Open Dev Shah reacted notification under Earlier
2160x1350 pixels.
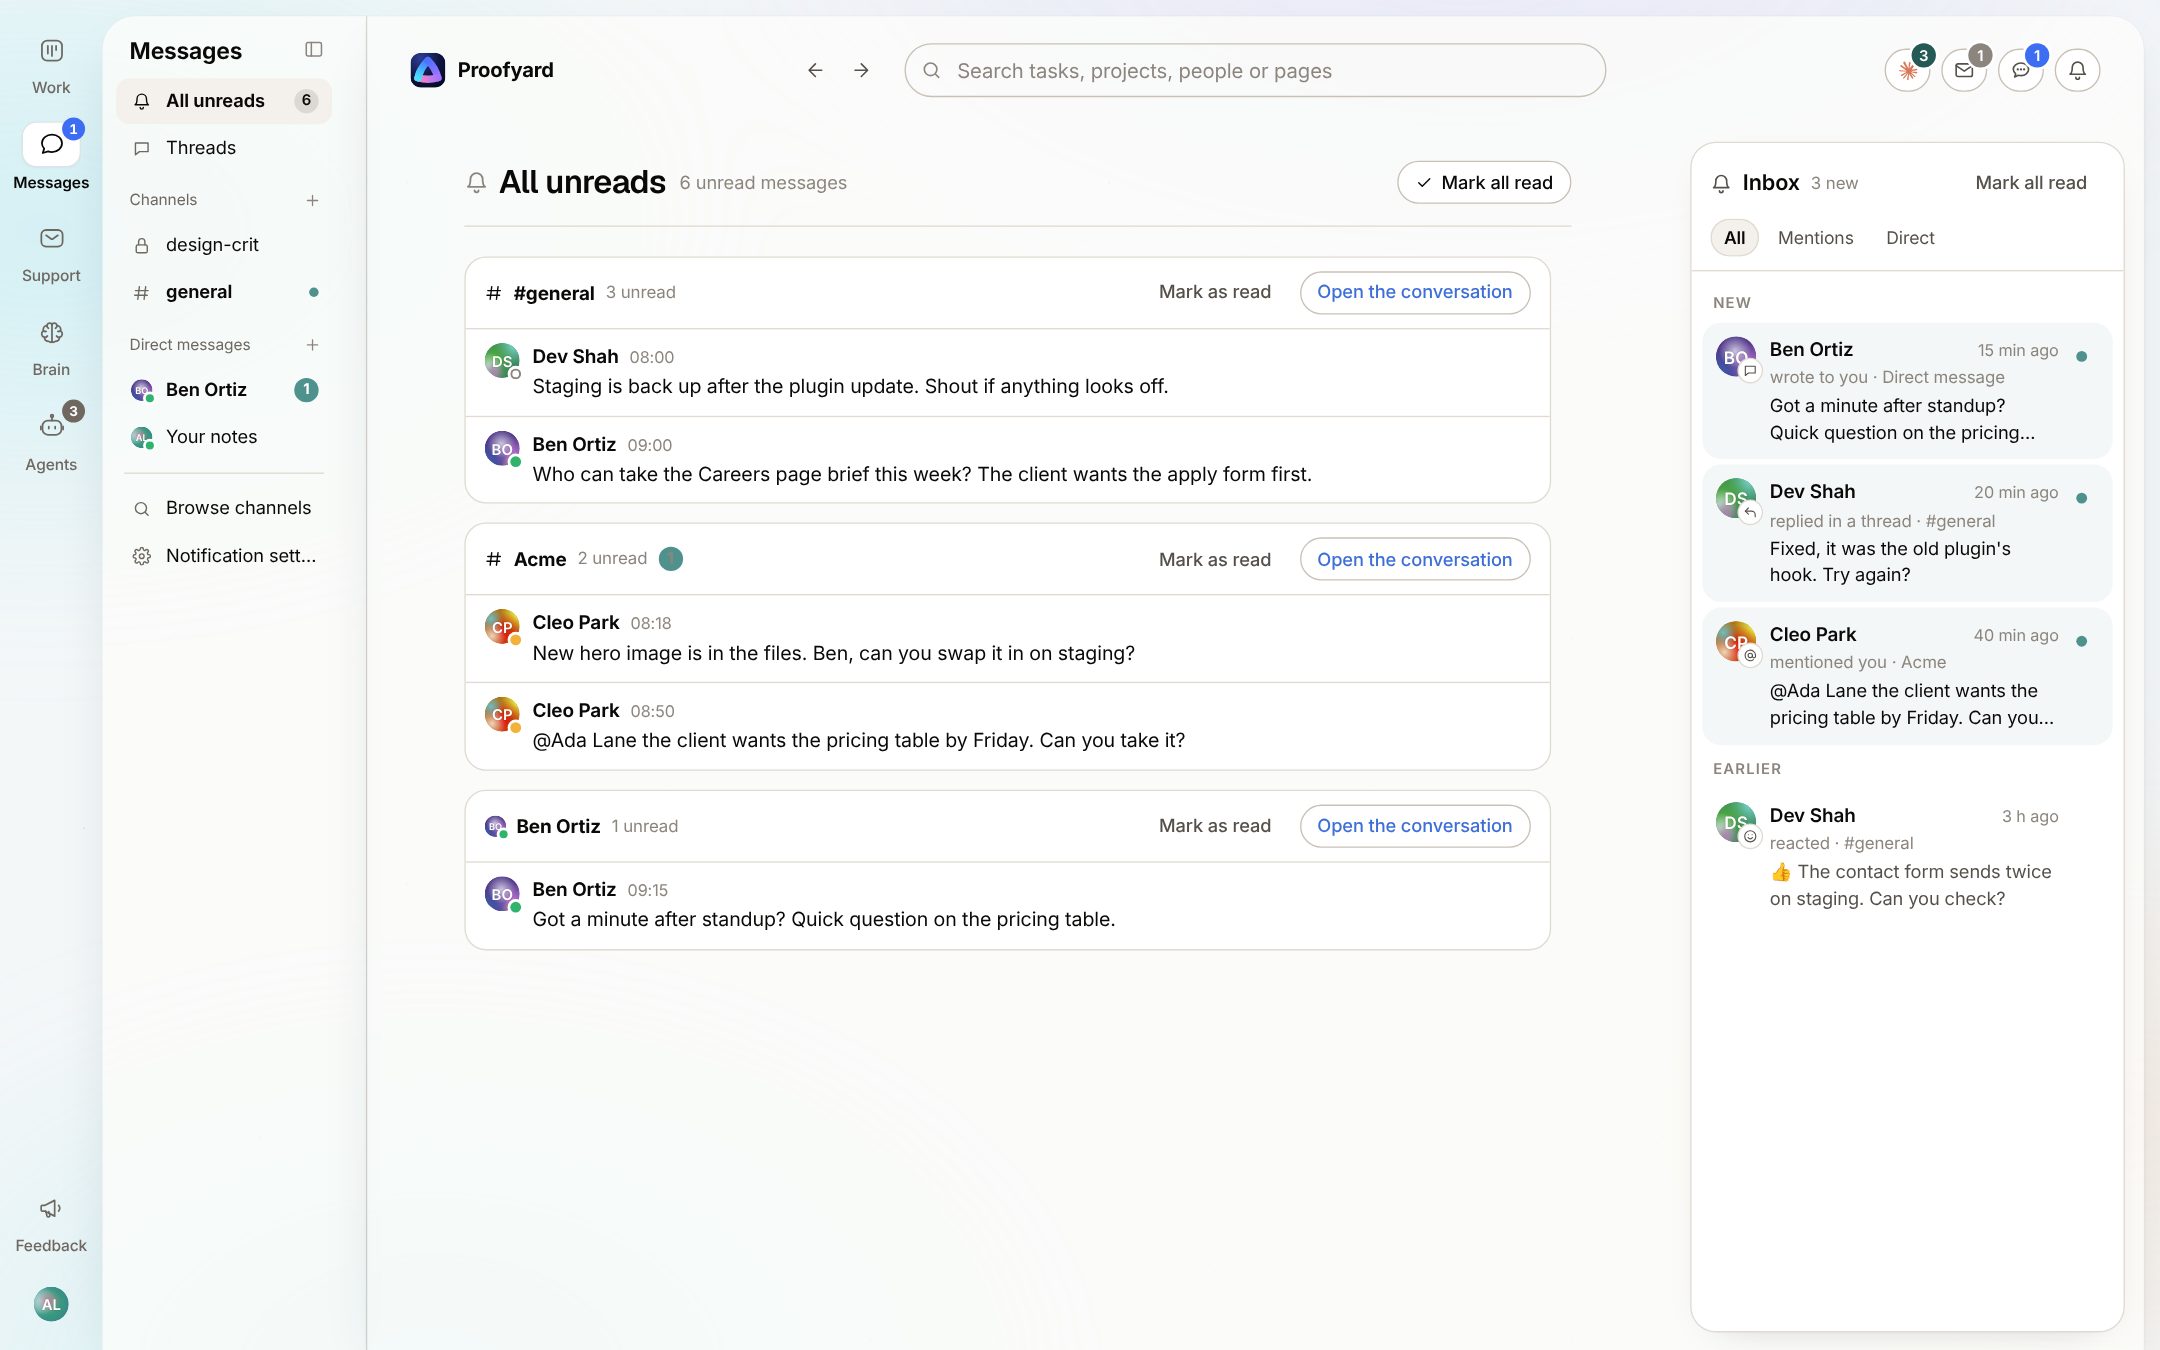[x=1907, y=857]
